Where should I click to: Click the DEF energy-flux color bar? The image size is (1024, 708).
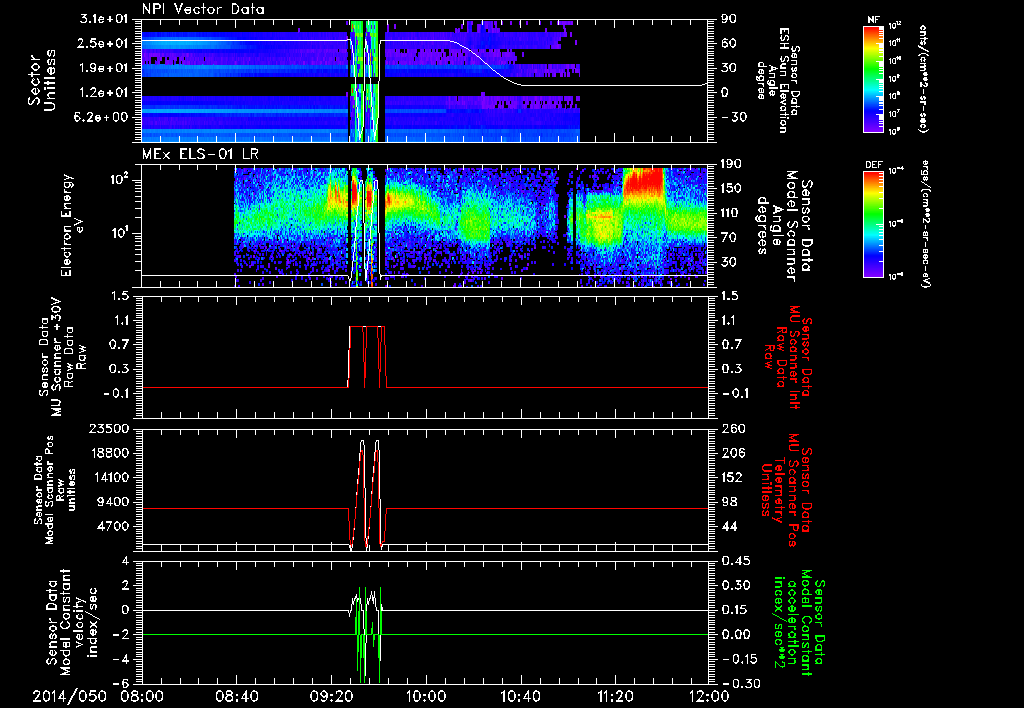point(873,224)
